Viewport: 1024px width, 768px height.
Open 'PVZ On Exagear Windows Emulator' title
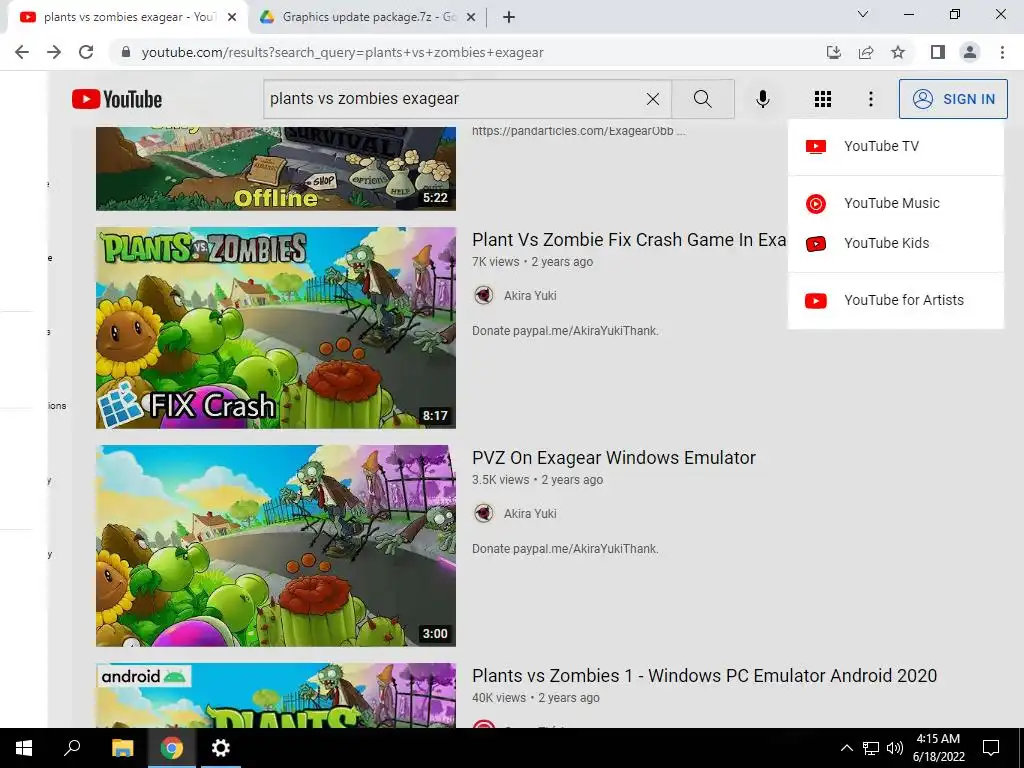(614, 458)
